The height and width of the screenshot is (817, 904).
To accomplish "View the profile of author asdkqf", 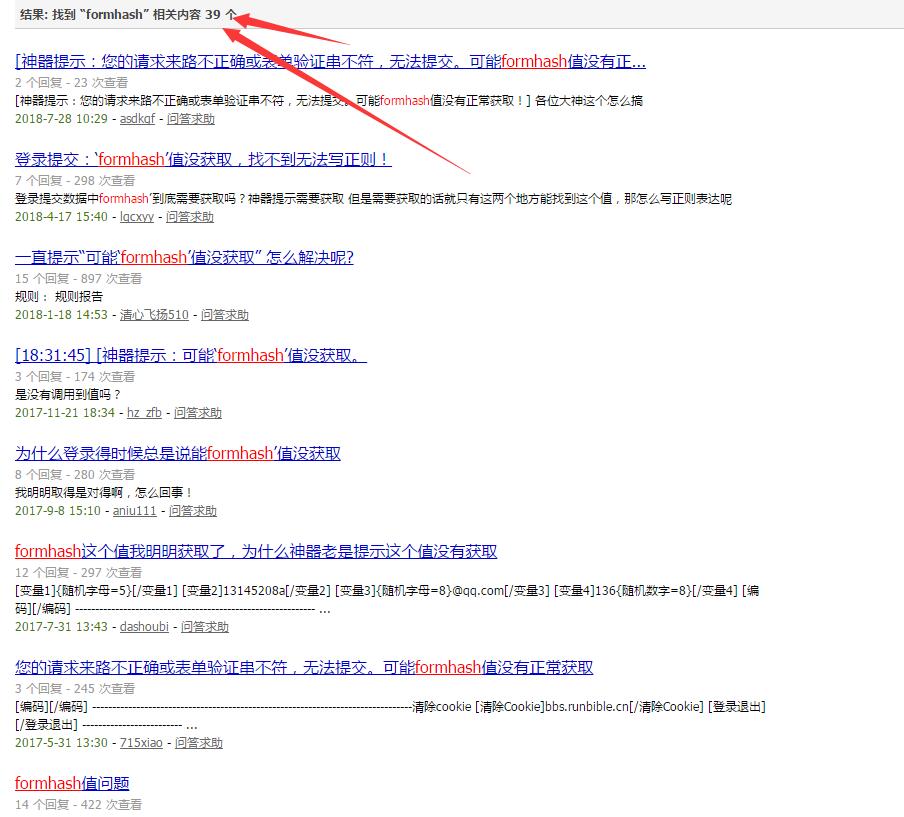I will [x=137, y=119].
